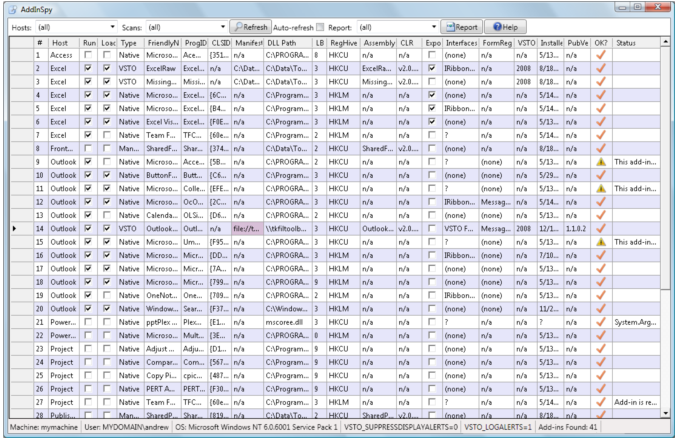Click the warning icon in row 15 Outlook
This screenshot has width=675, height=439.
pyautogui.click(x=601, y=242)
